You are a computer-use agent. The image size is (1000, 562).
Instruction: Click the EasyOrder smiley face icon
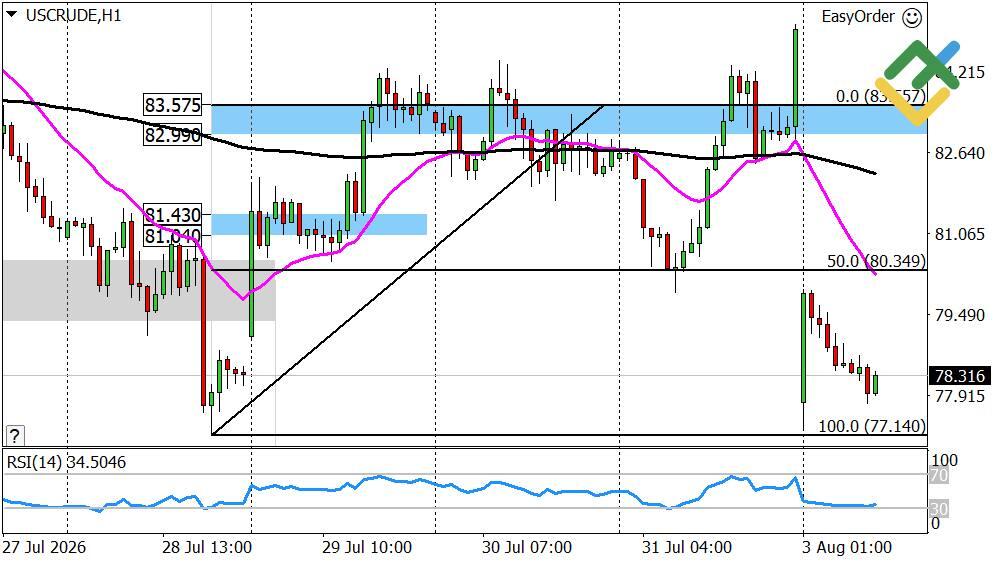coord(912,17)
